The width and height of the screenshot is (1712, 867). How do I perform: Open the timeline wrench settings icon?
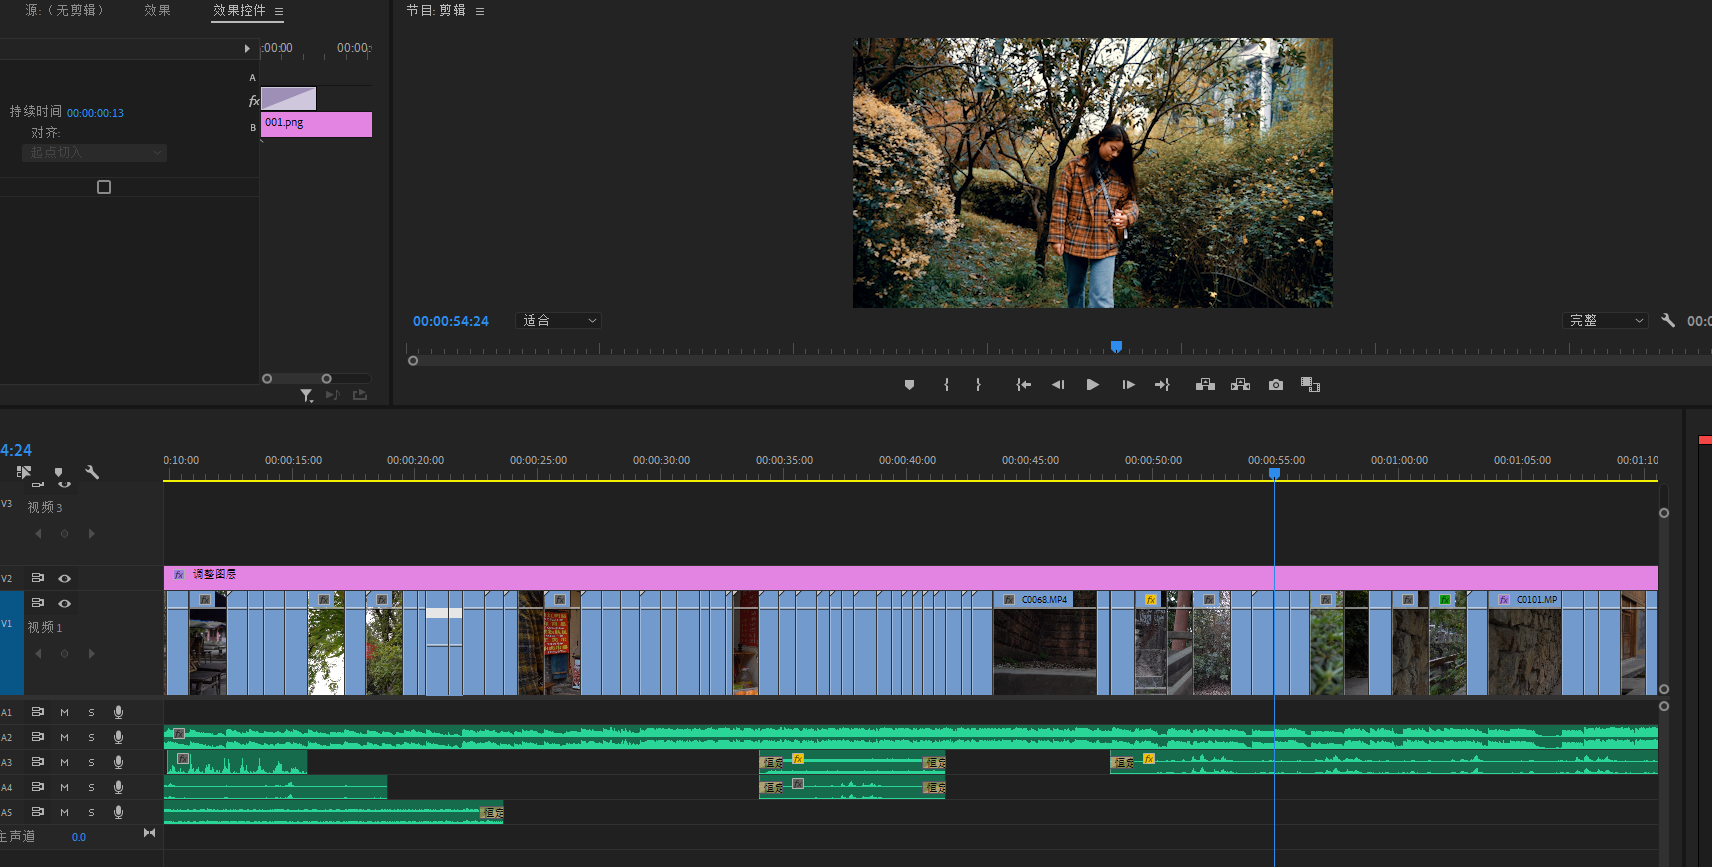pos(92,472)
